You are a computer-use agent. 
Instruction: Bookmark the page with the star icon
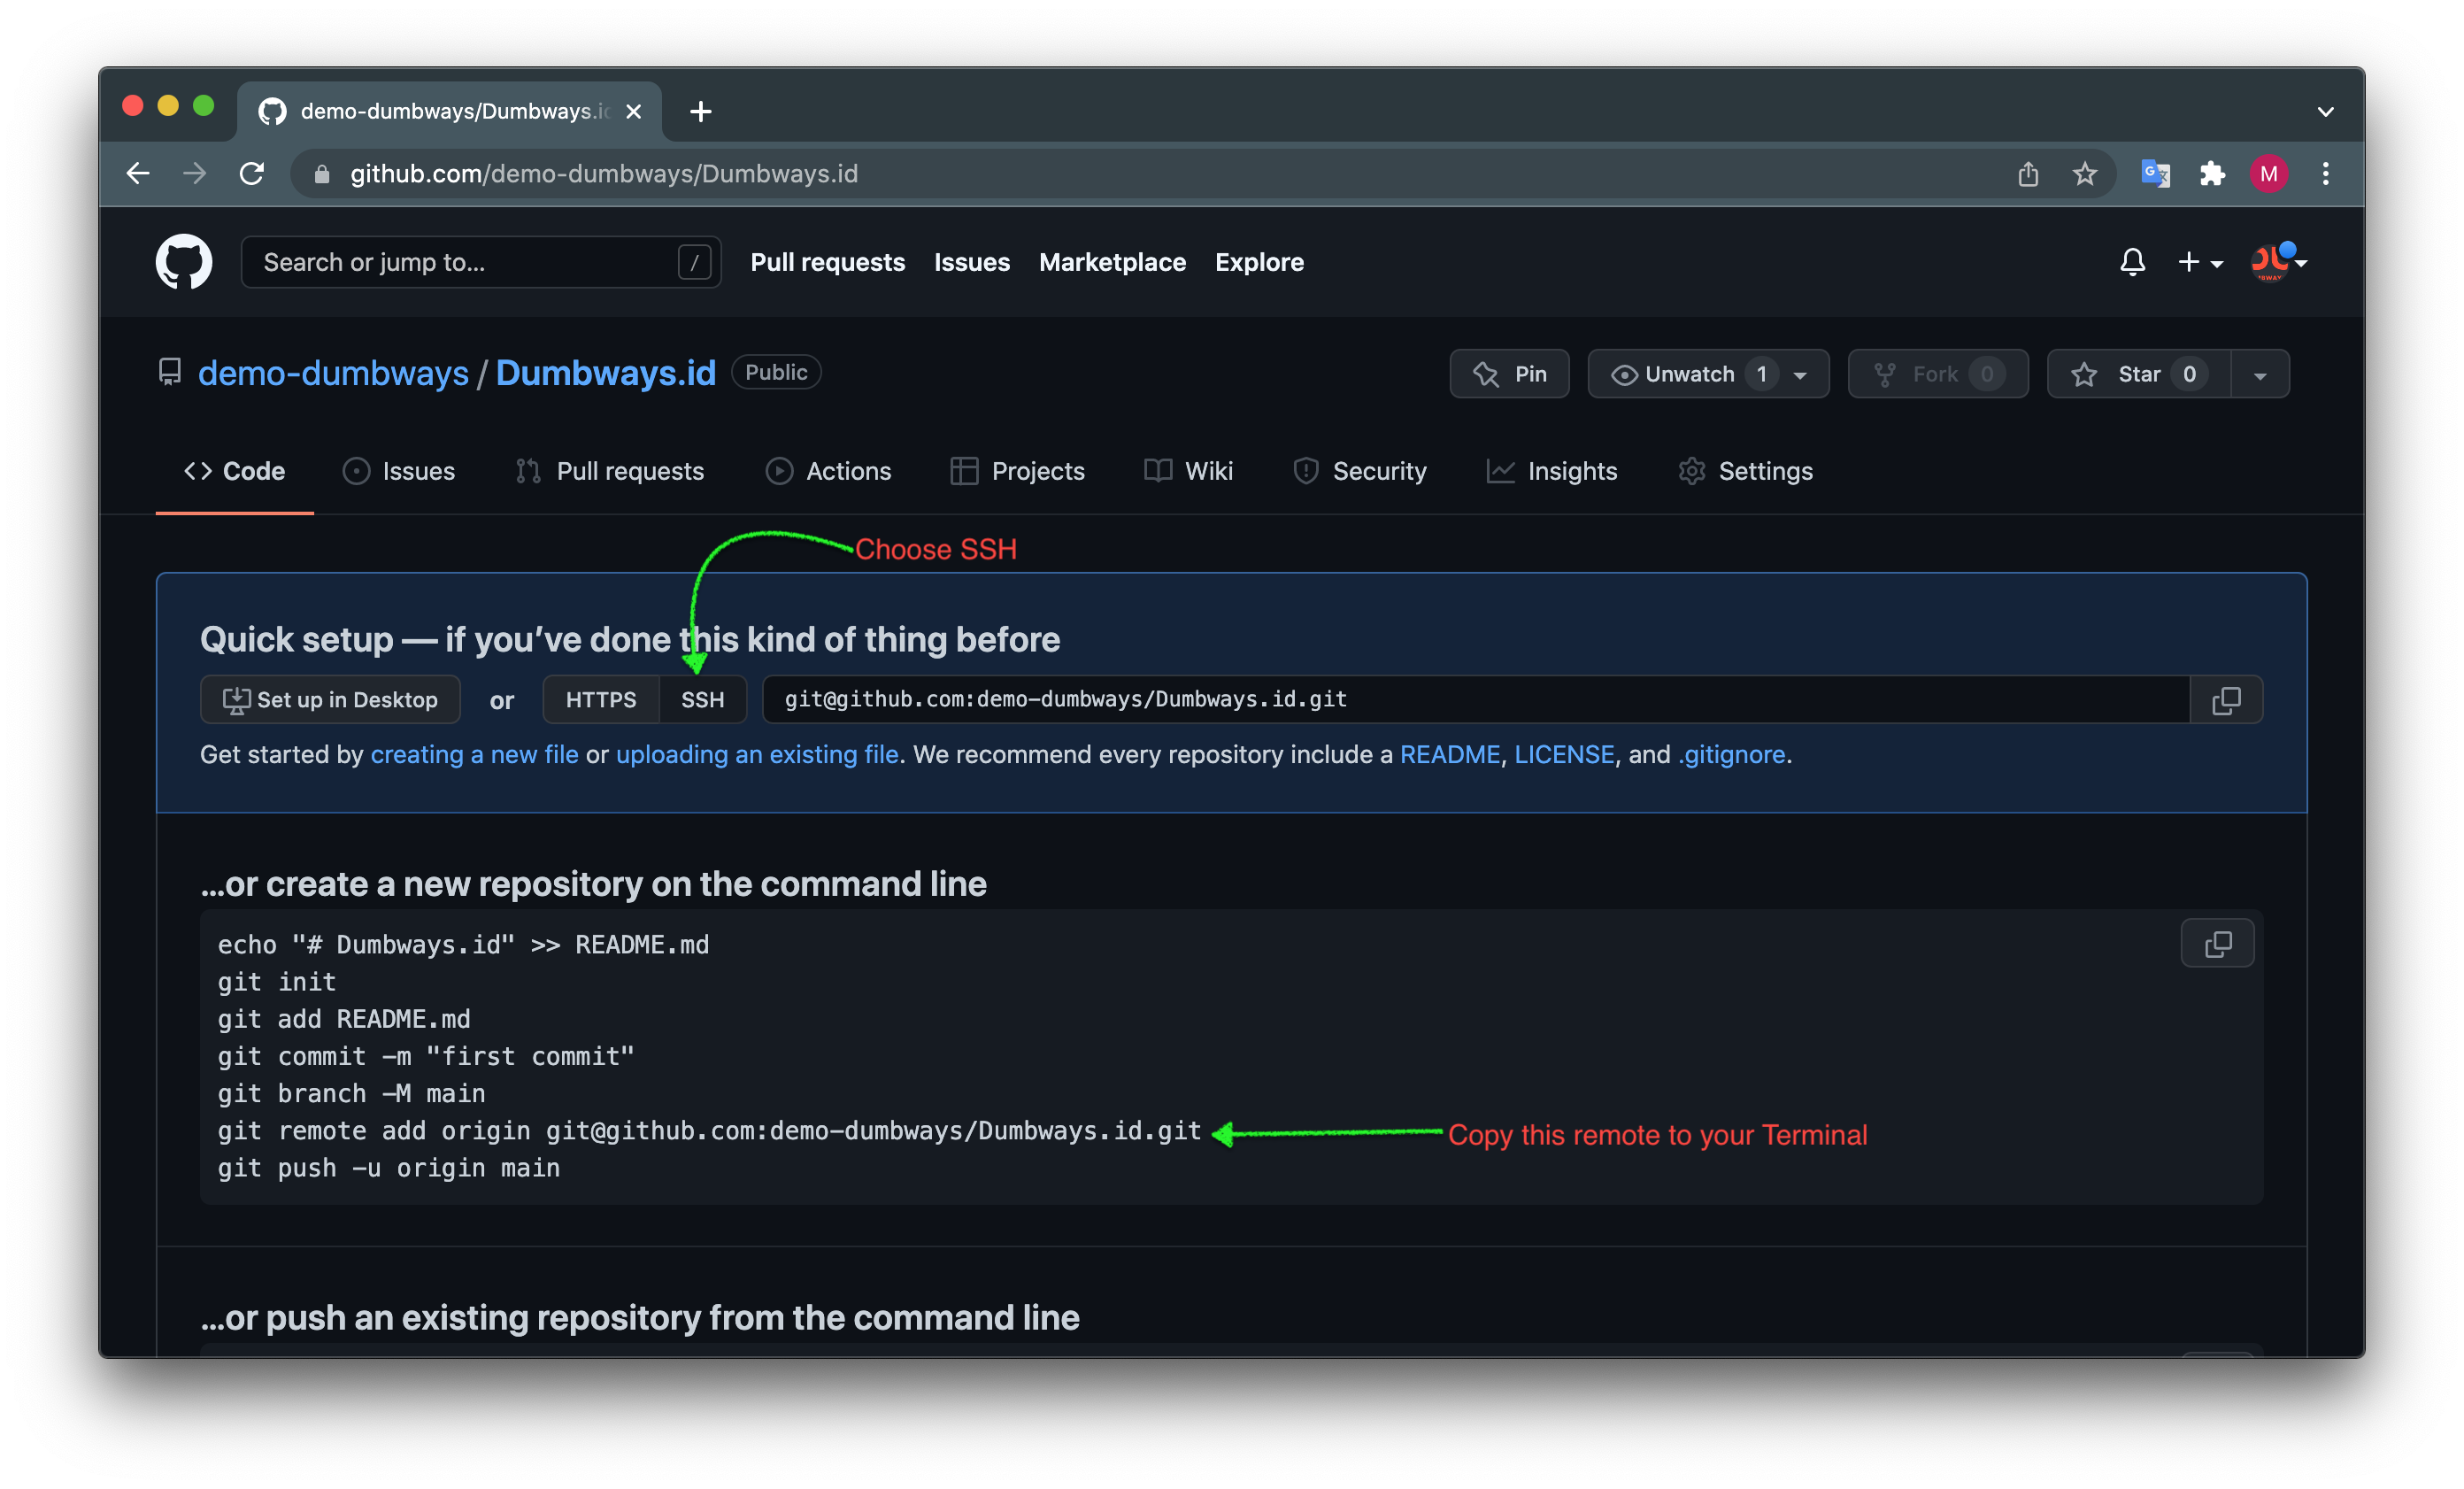[x=2085, y=174]
